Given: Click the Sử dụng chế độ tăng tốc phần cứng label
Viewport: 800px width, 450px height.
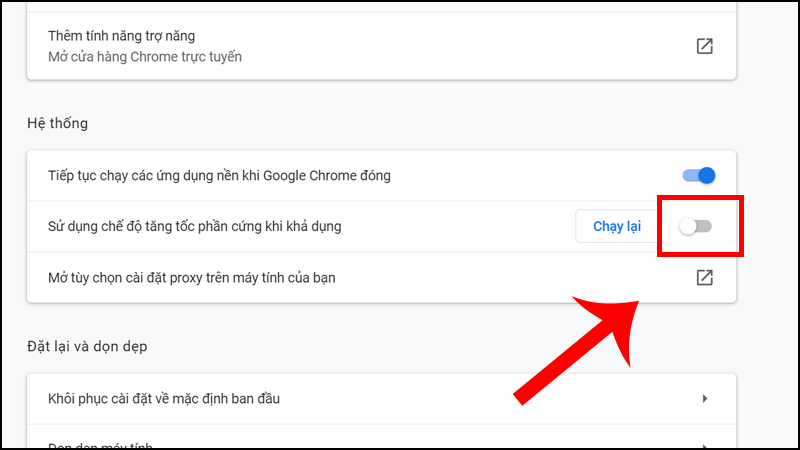Looking at the screenshot, I should pos(194,227).
